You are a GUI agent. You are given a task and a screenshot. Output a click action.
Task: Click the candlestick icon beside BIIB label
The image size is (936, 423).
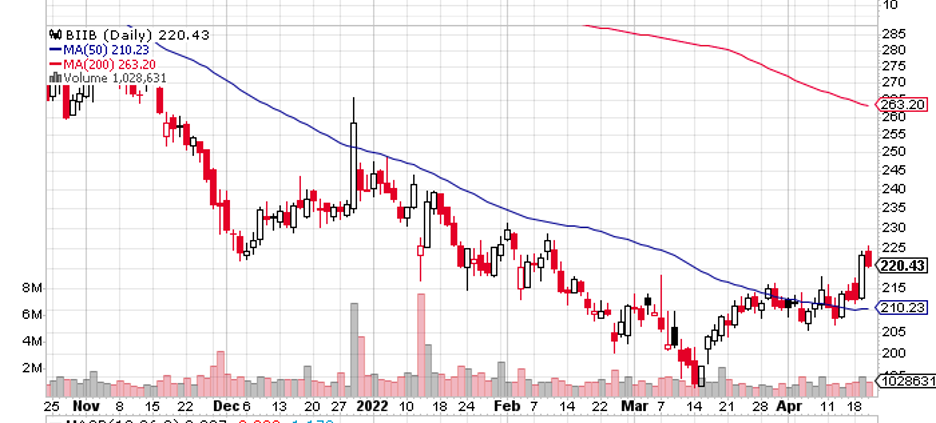55,35
